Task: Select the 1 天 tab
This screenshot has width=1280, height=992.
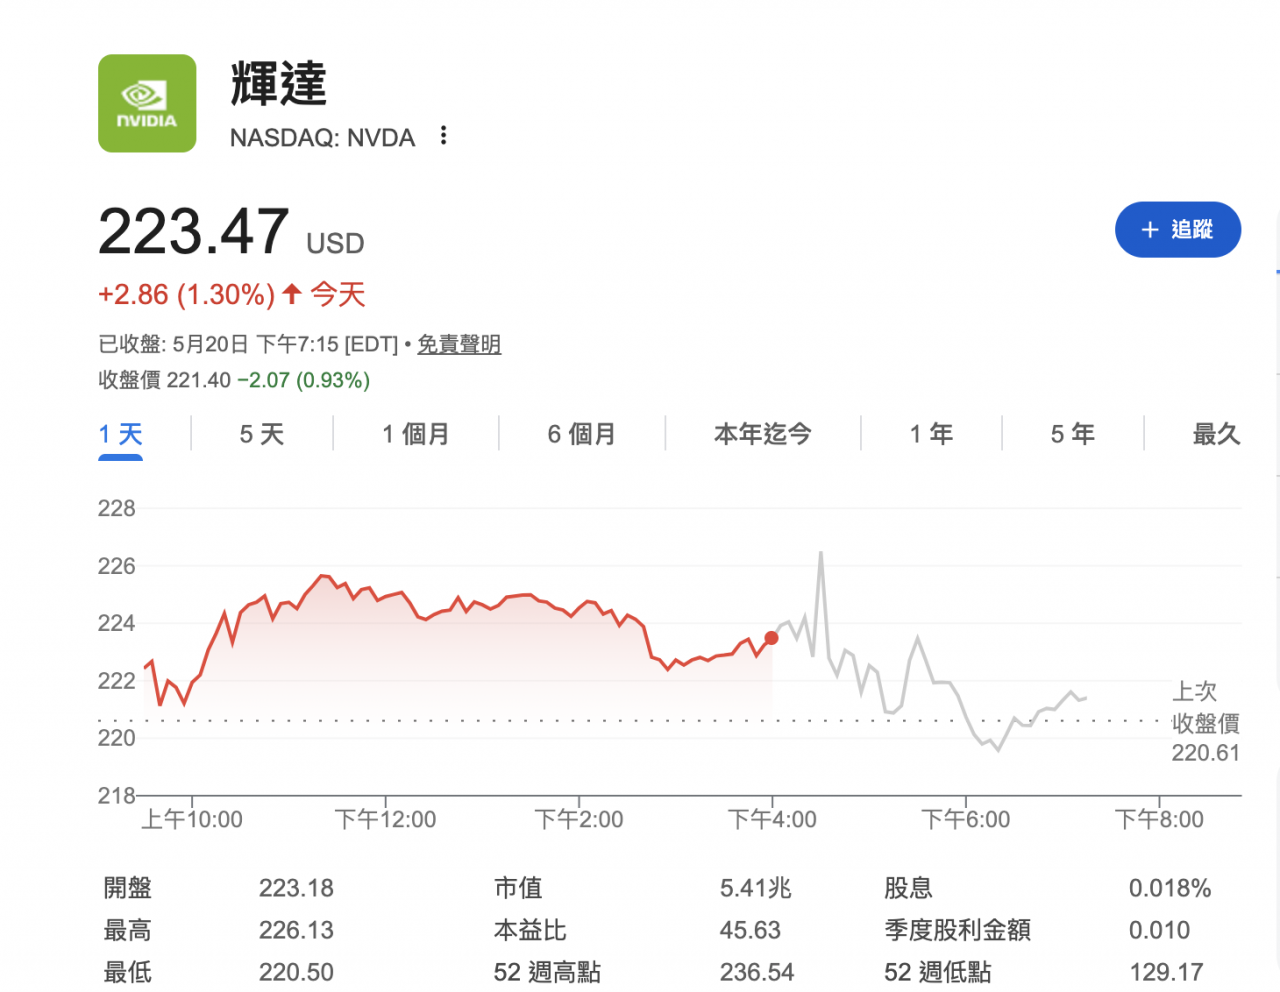Action: point(121,434)
